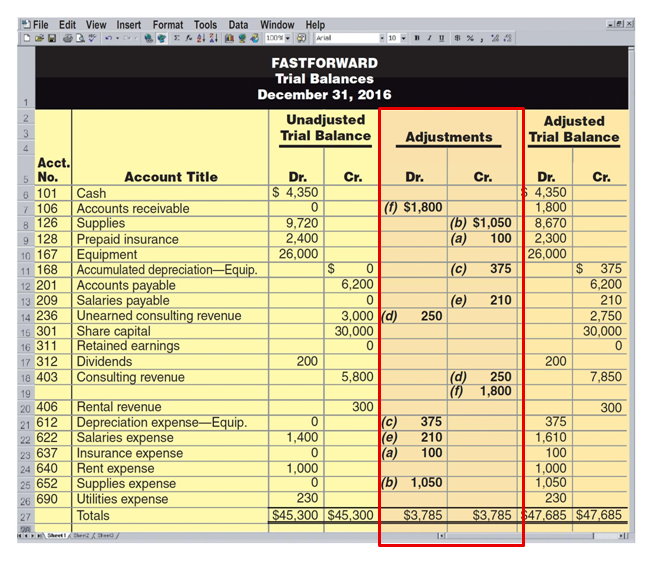Open the Format menu
The image size is (656, 566).
click(x=168, y=25)
